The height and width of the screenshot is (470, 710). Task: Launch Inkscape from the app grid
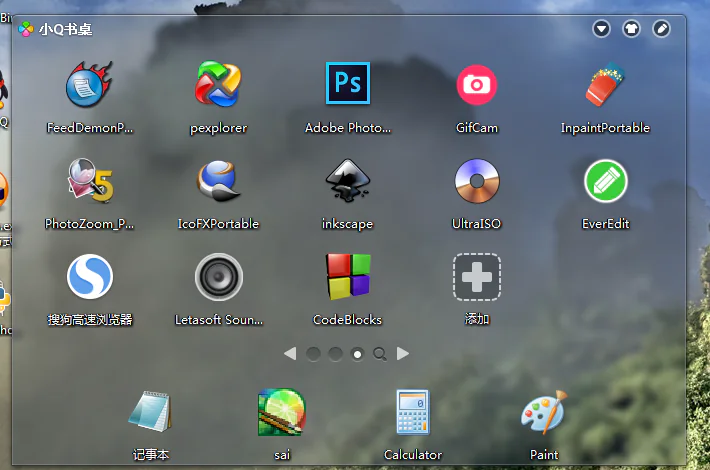click(348, 181)
